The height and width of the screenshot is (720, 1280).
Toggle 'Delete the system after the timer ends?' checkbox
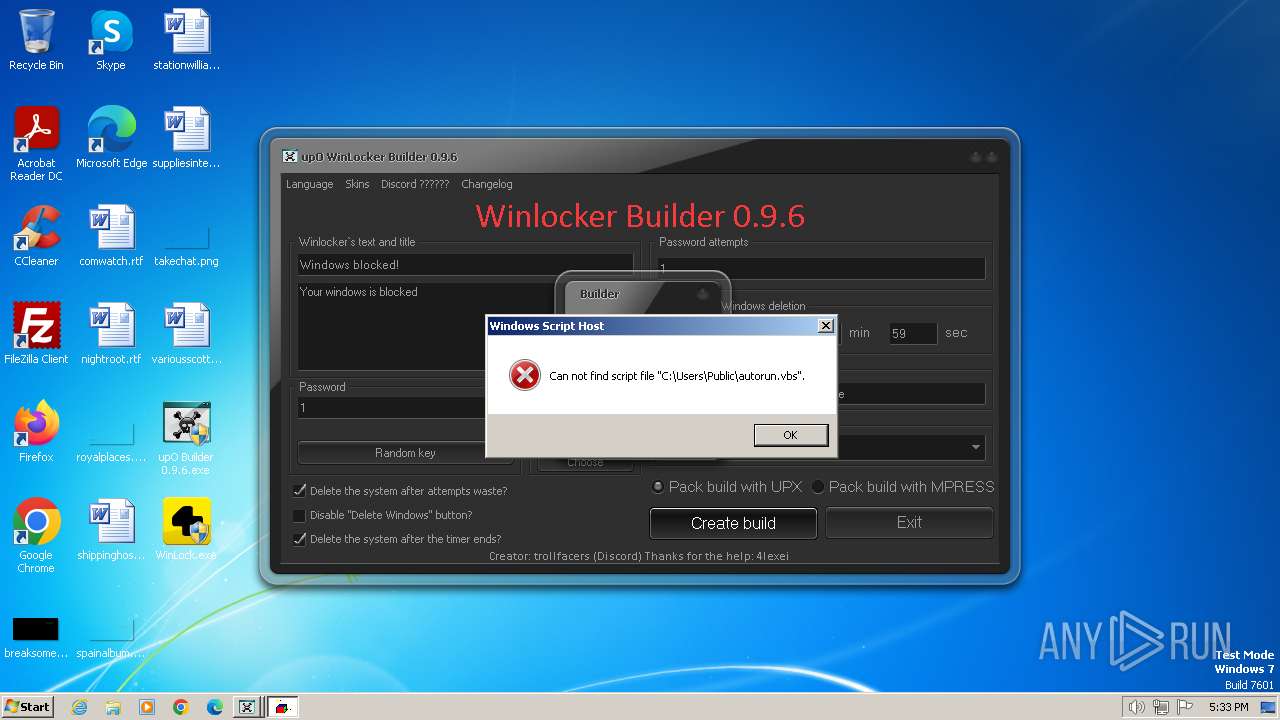click(x=299, y=539)
